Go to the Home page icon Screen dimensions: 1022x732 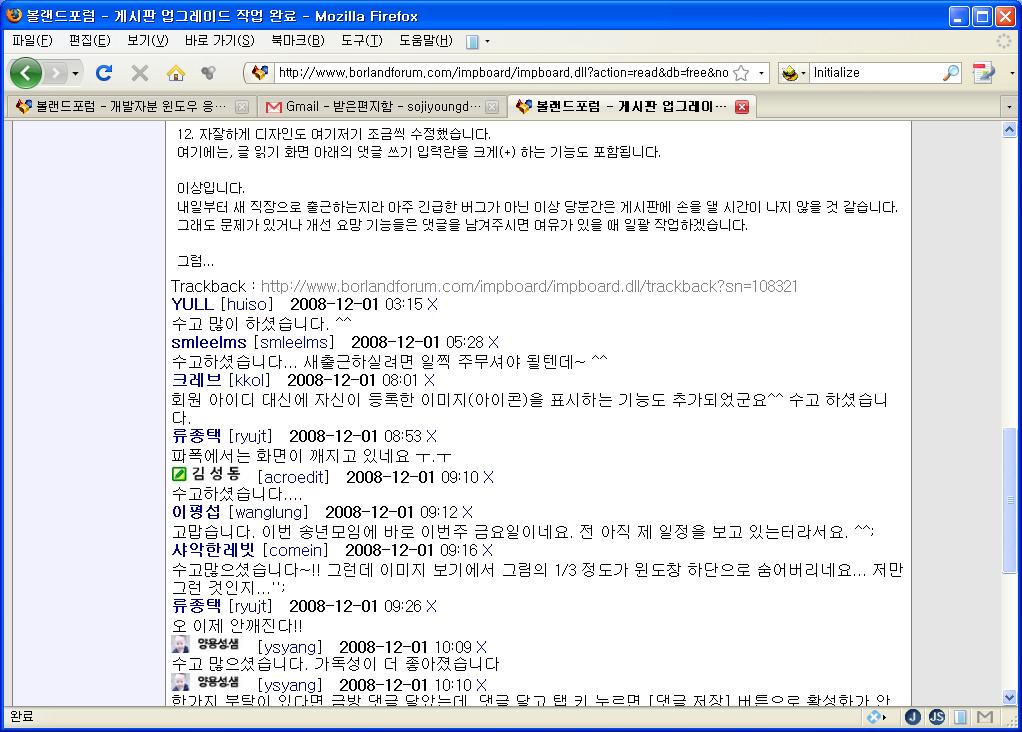(x=176, y=73)
